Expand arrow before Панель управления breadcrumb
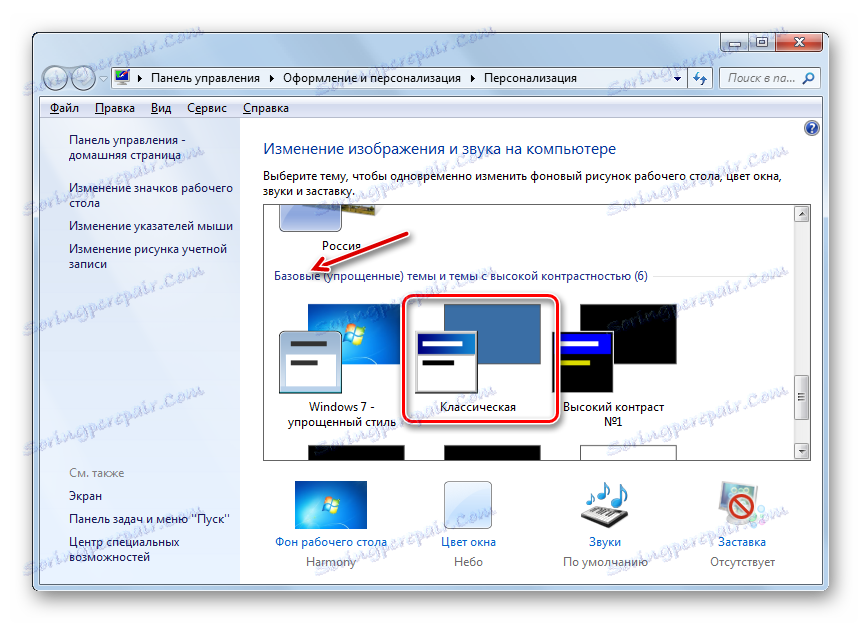Image resolution: width=862 pixels, height=624 pixels. pos(140,79)
